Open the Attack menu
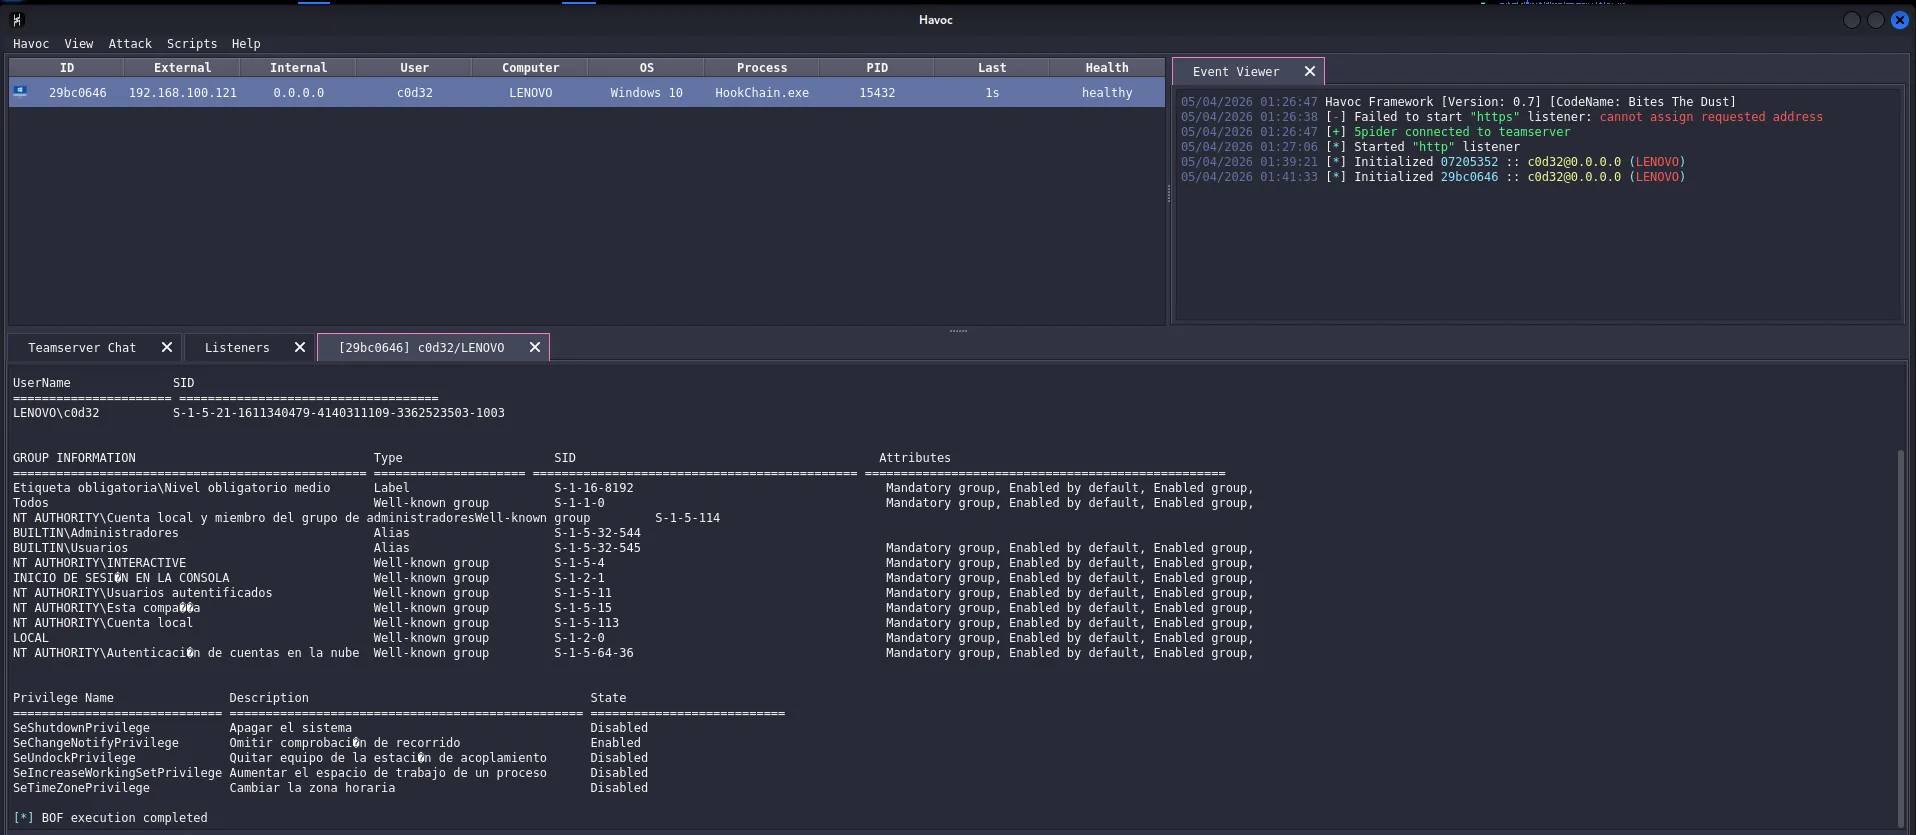This screenshot has height=835, width=1916. pos(130,44)
